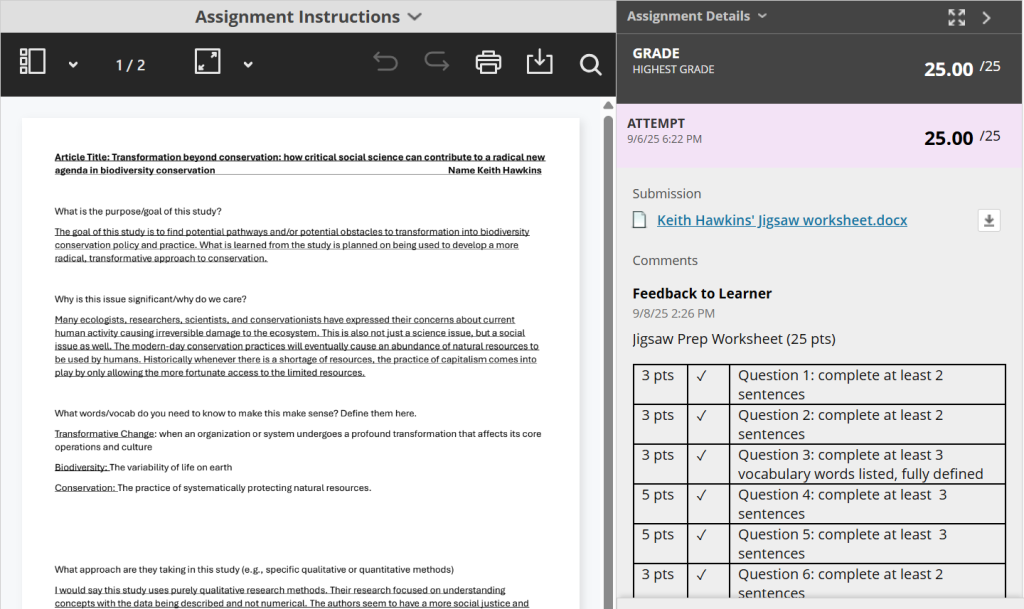Open the zoom options dropdown arrow
This screenshot has width=1024, height=609.
[x=248, y=65]
